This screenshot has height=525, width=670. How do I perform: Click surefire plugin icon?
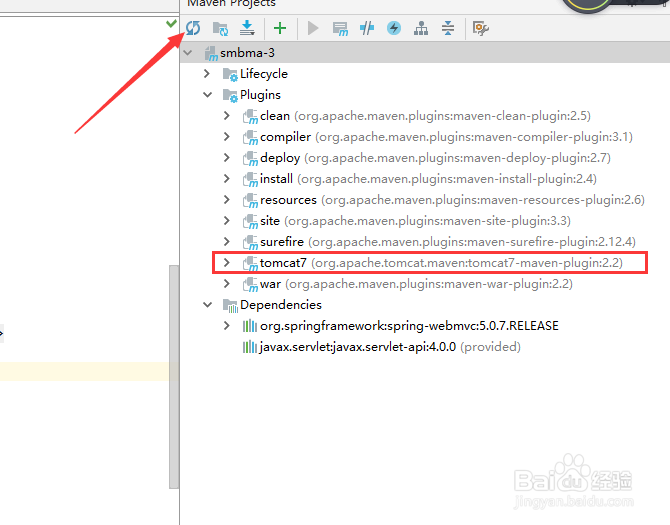pyautogui.click(x=250, y=243)
